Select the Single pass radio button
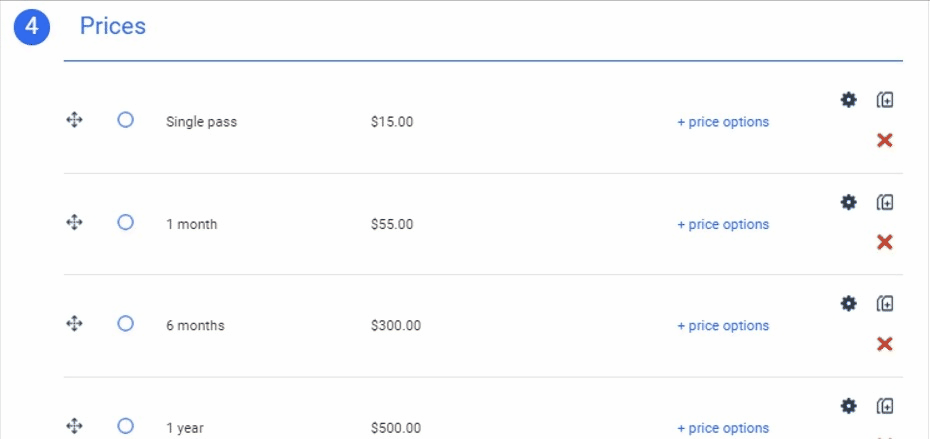 (x=125, y=120)
